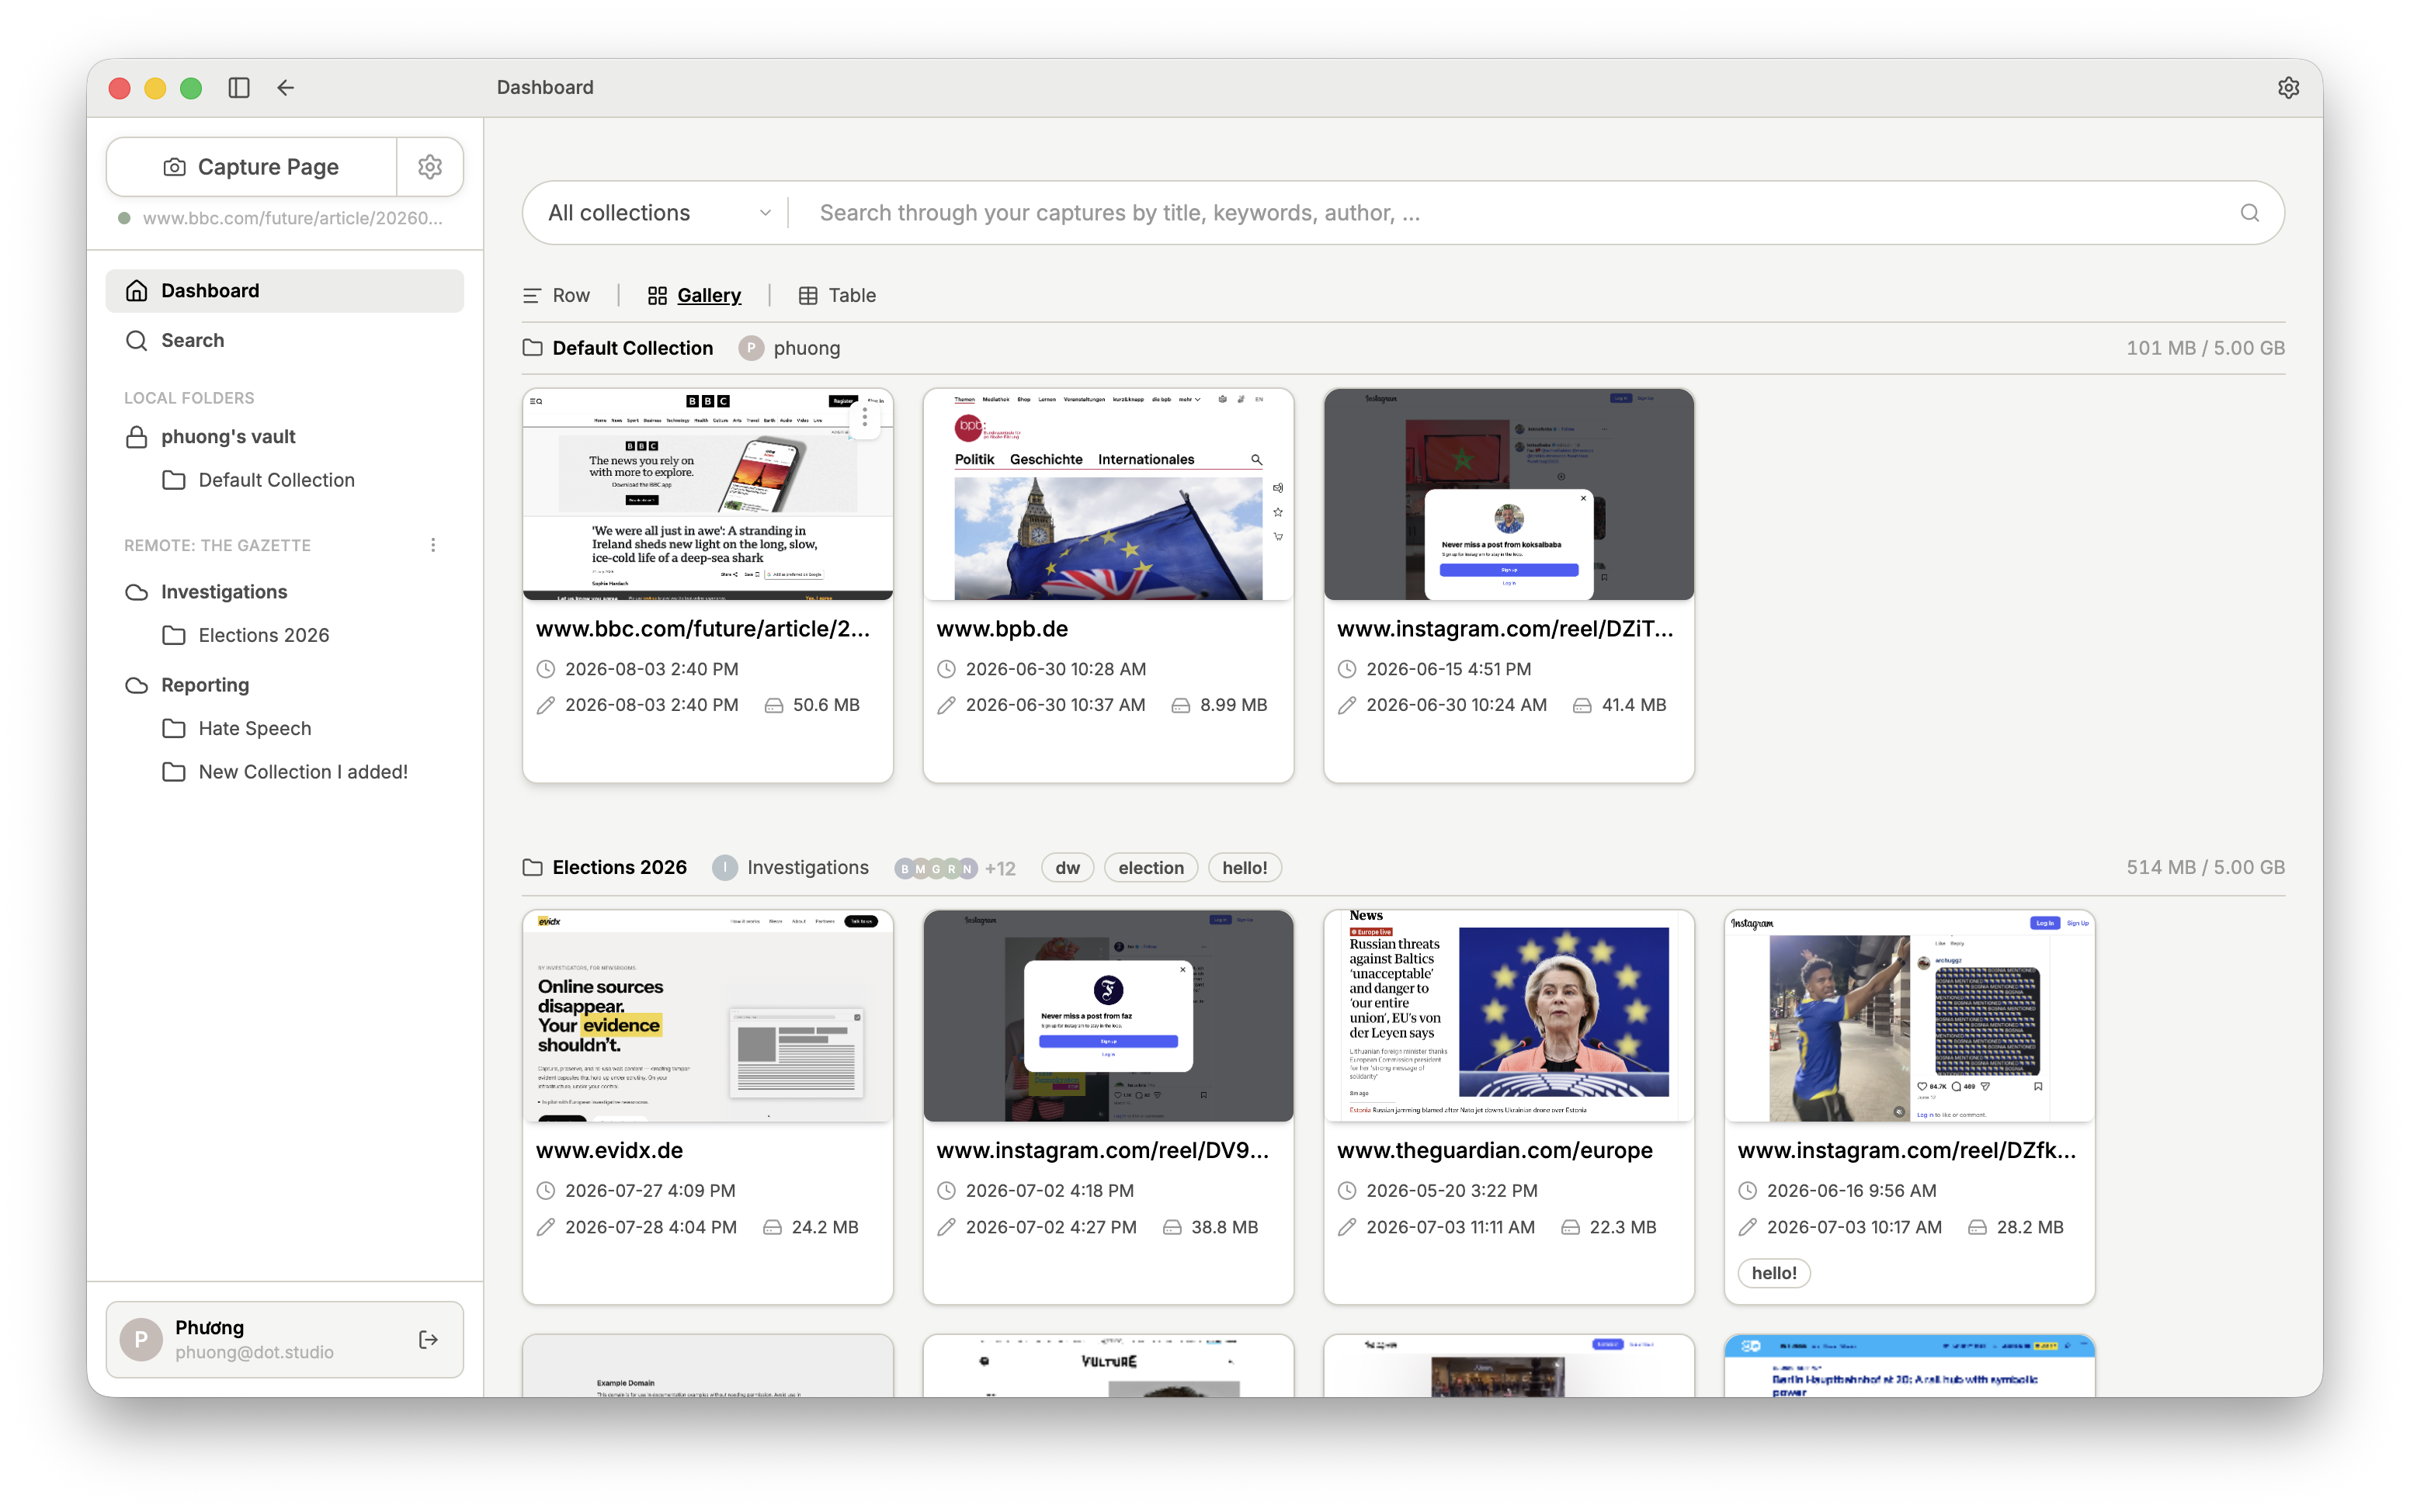Open the BBC capture three-dot menu
This screenshot has height=1512, width=2410.
click(x=865, y=417)
